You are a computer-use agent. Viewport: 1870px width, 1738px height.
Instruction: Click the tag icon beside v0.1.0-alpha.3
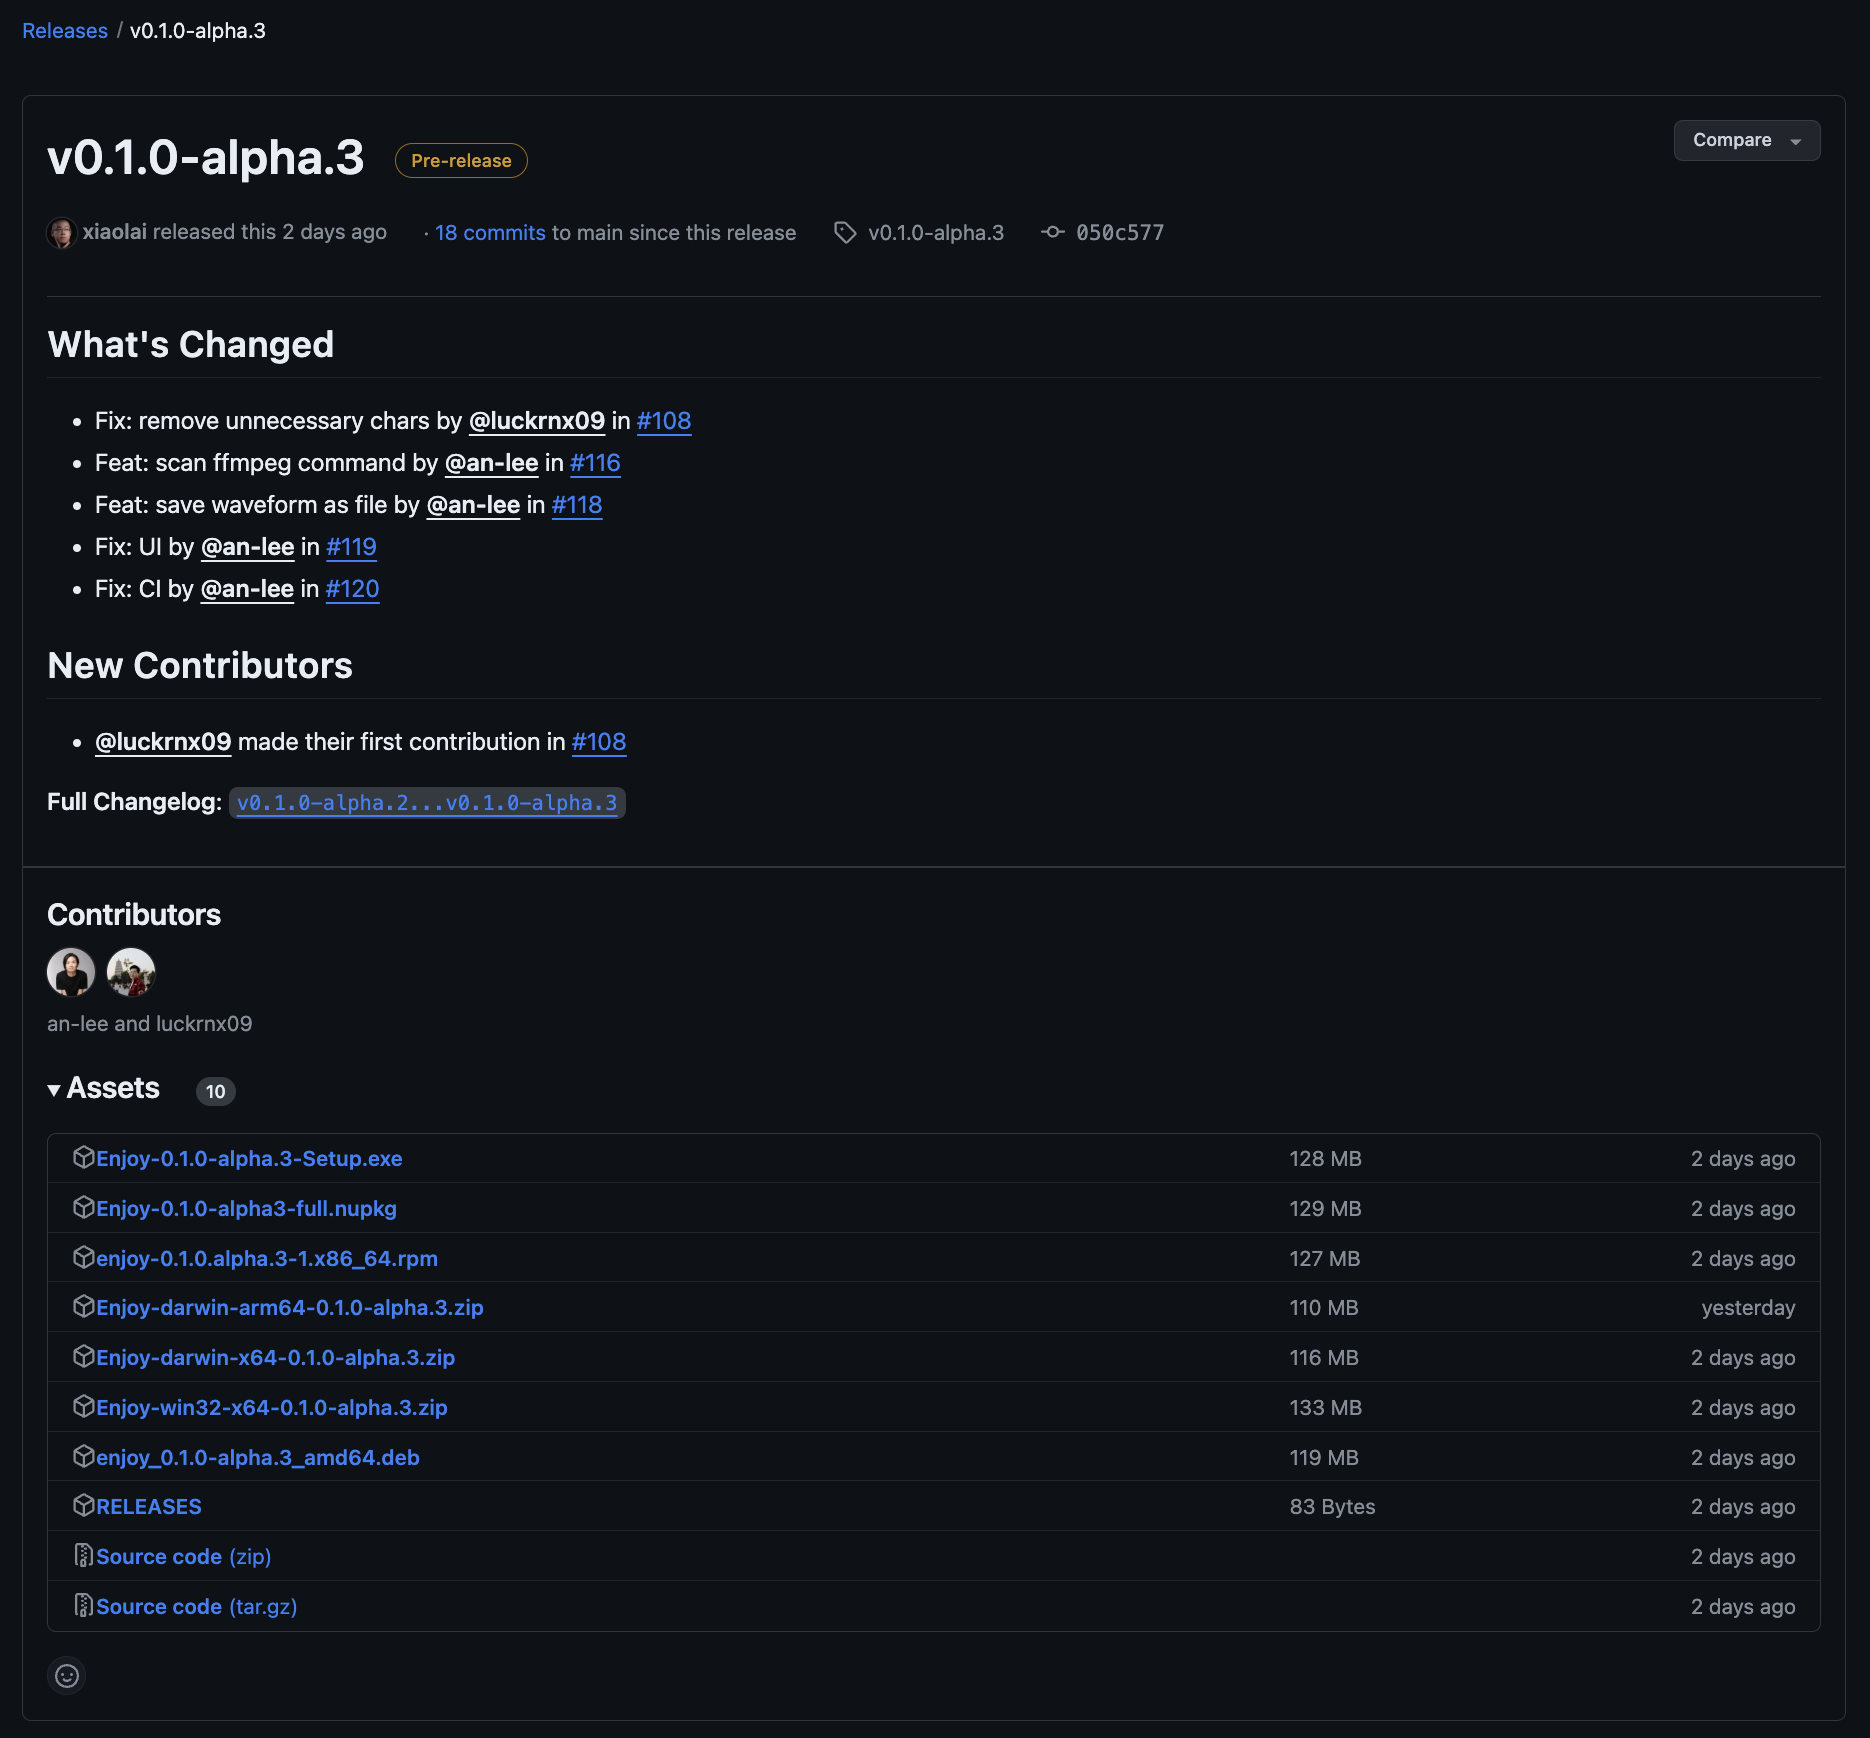tap(845, 233)
